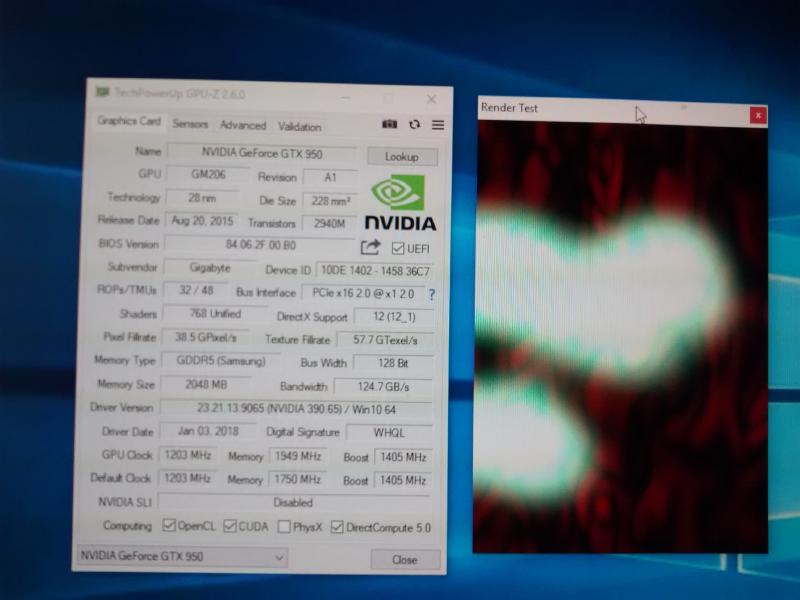This screenshot has height=600, width=800.
Task: Click the Render Test title bar
Action: pyautogui.click(x=614, y=110)
